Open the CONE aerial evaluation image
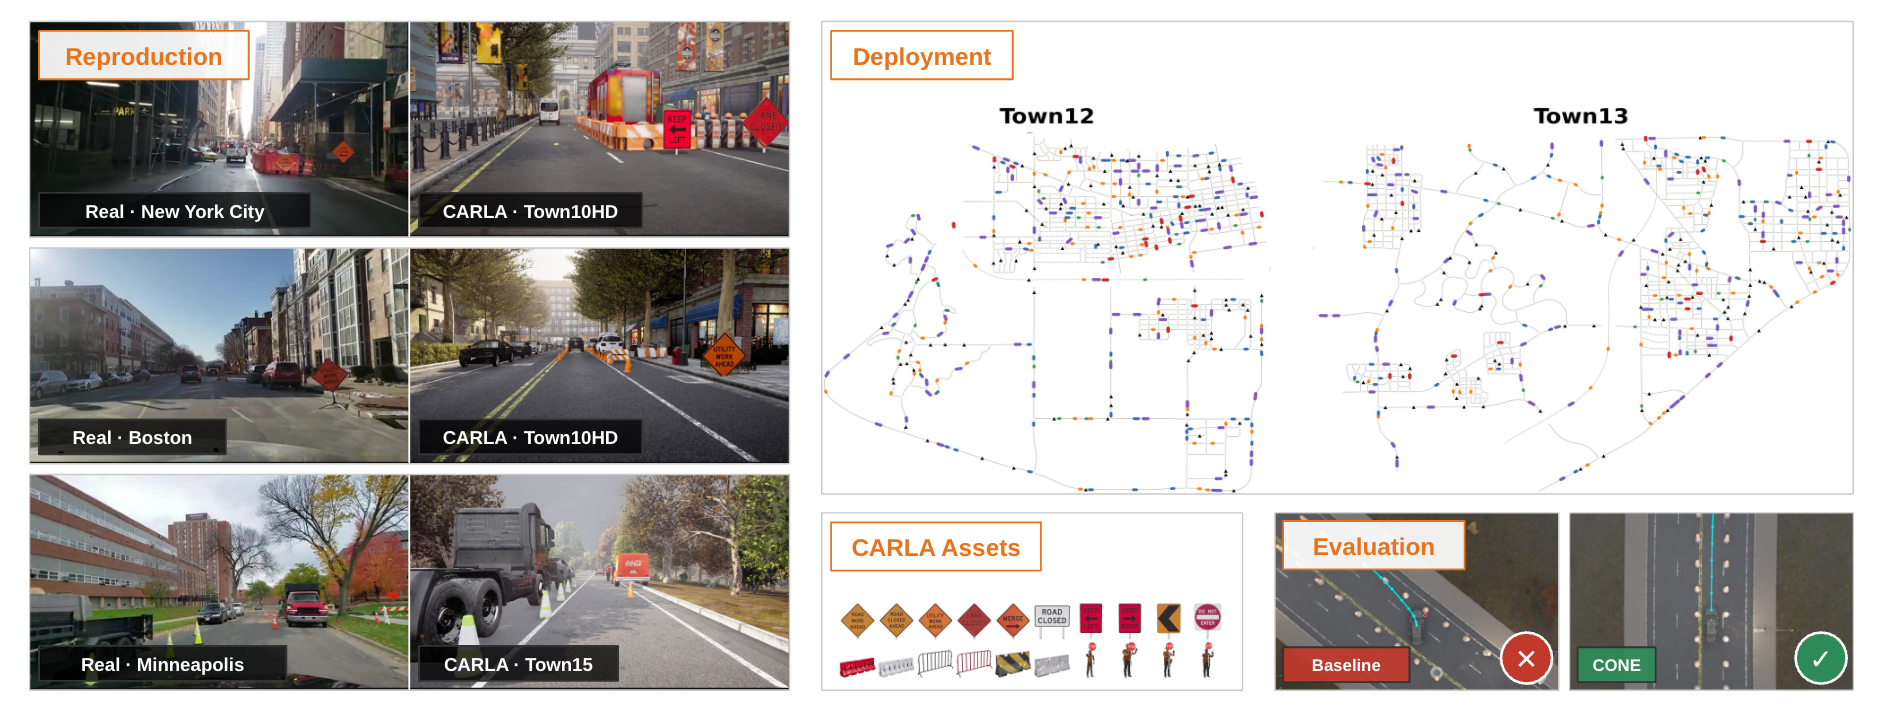Screen dimensions: 1883x726 point(1711,601)
